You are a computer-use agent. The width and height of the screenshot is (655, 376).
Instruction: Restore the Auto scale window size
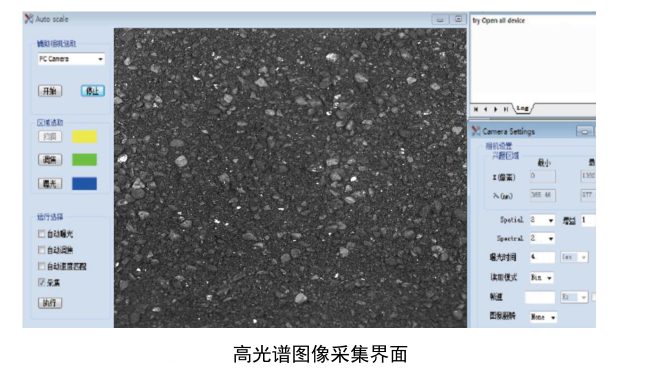tap(458, 19)
